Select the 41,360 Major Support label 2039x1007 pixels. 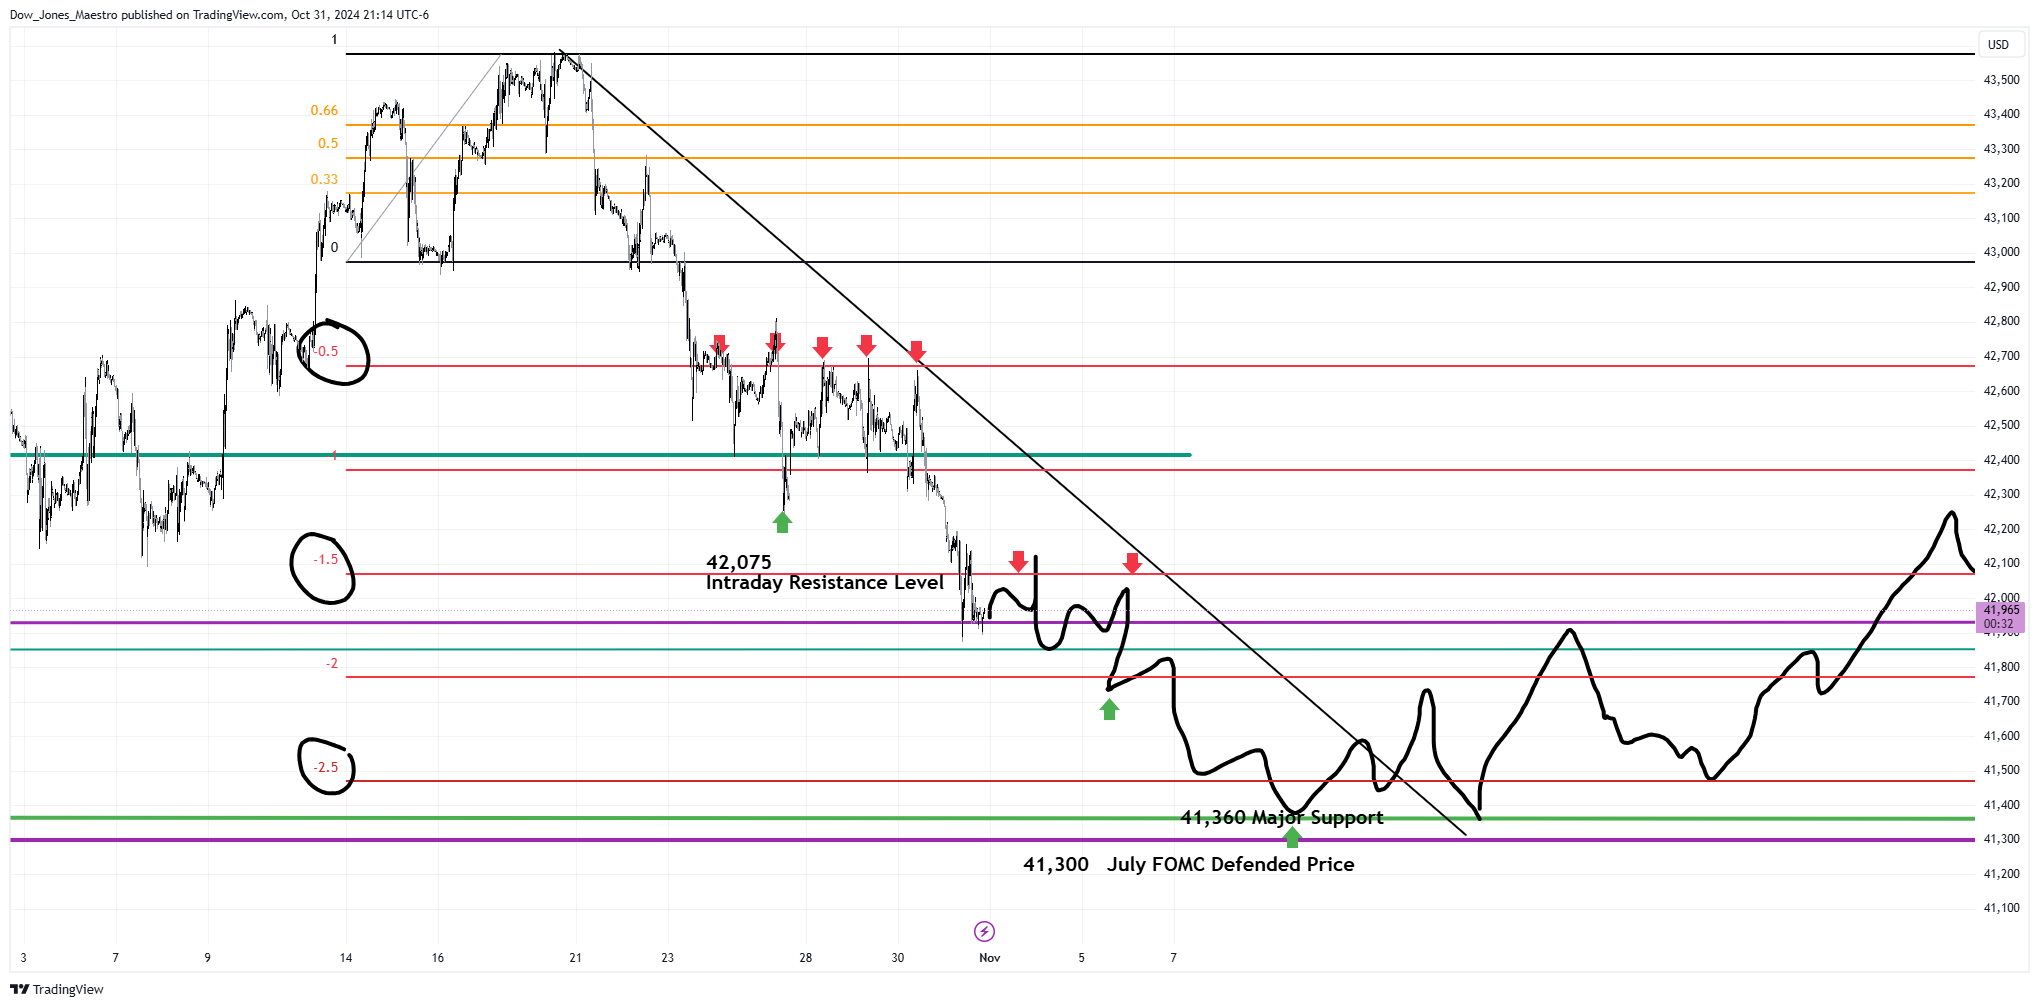(1282, 817)
